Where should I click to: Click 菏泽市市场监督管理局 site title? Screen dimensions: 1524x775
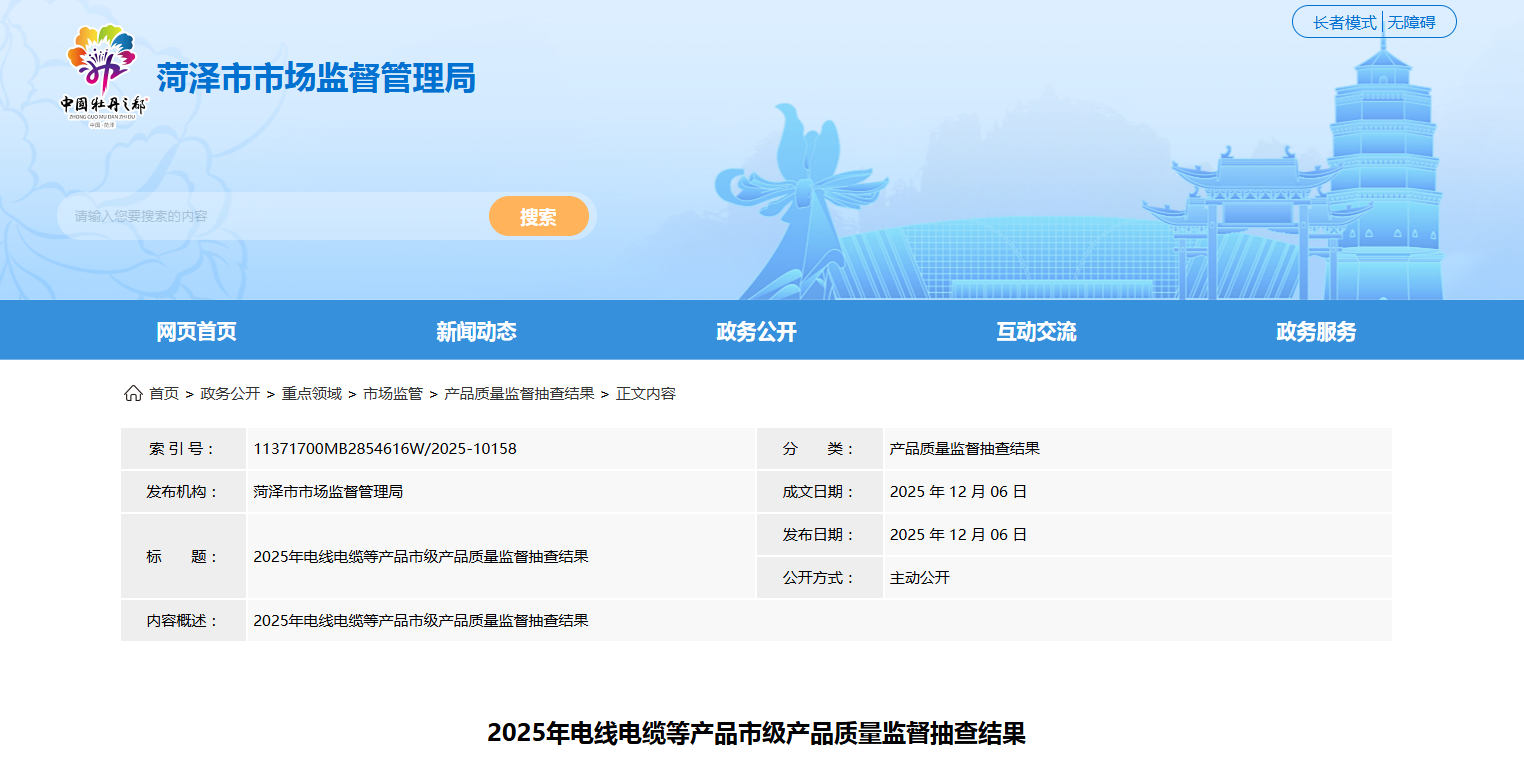(x=316, y=78)
